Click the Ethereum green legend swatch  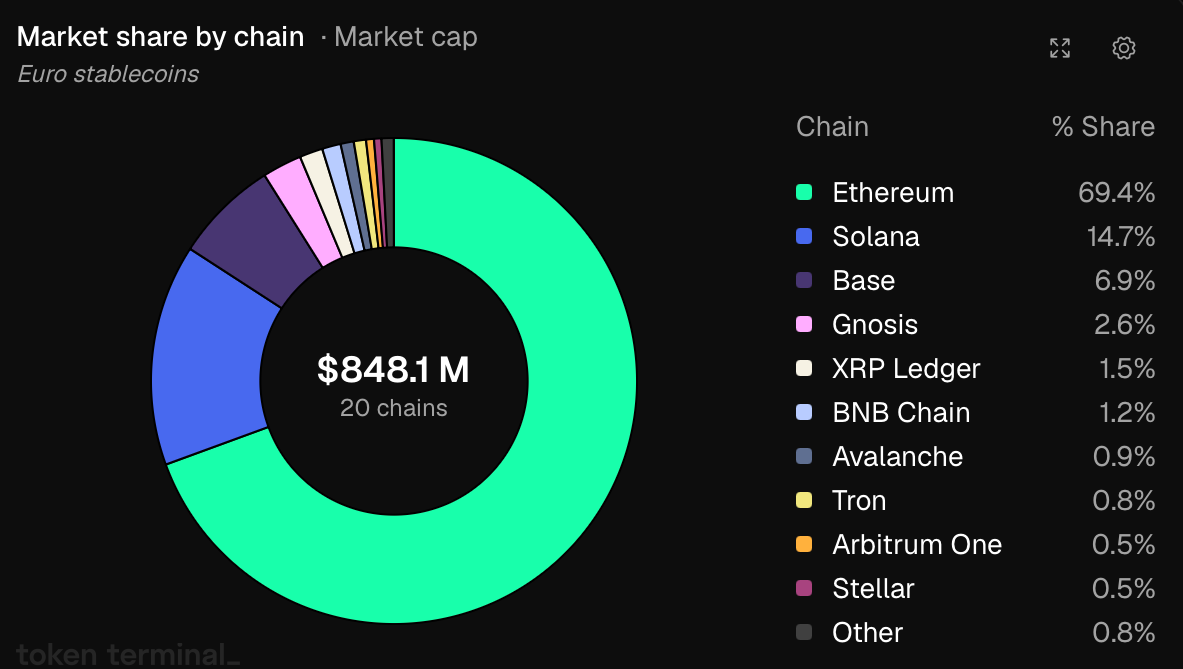click(804, 192)
